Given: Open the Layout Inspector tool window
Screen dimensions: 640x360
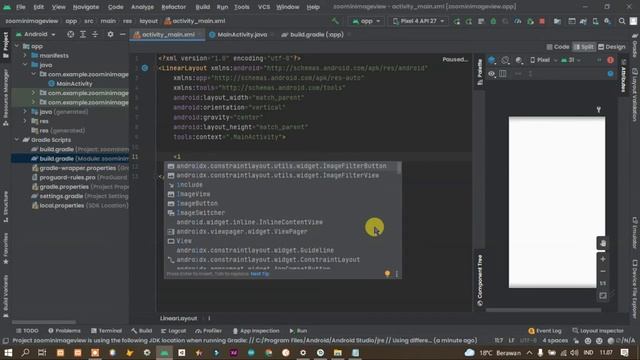Looking at the screenshot, I should point(598,331).
